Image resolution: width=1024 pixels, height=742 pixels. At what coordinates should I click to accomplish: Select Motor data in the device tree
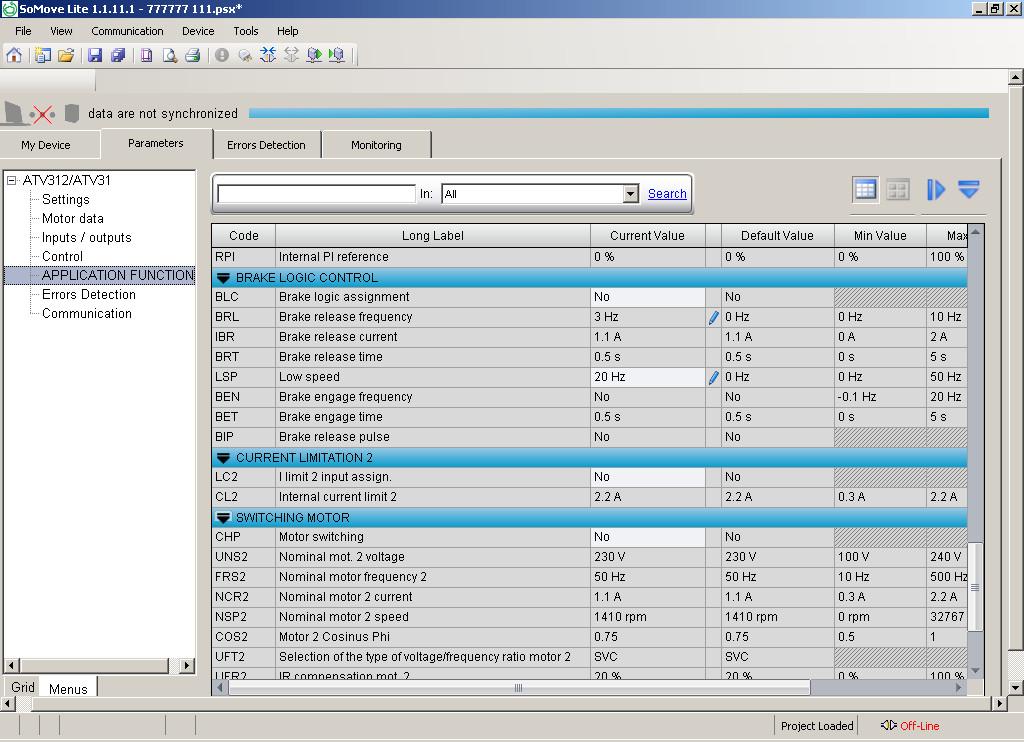[72, 218]
